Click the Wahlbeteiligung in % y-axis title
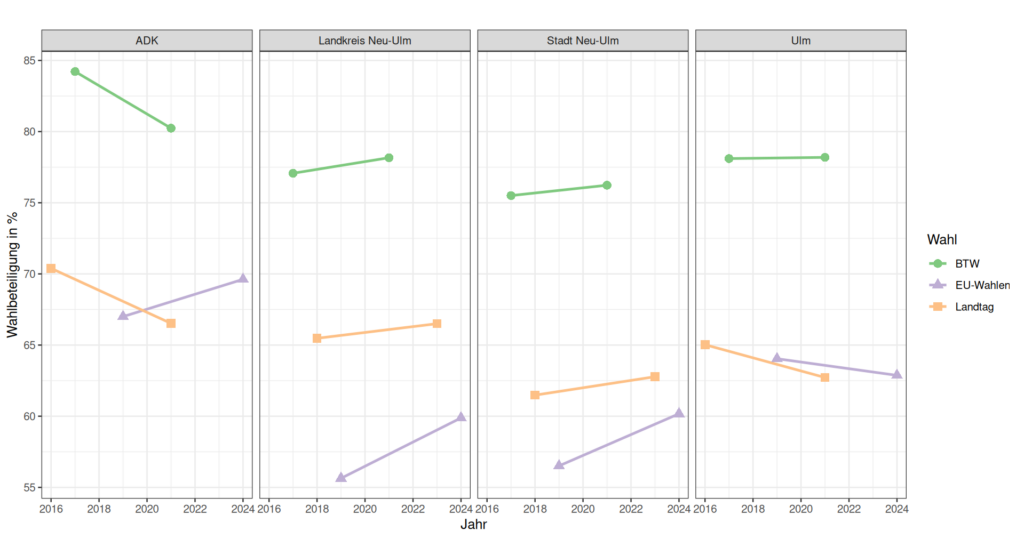 [x=13, y=275]
